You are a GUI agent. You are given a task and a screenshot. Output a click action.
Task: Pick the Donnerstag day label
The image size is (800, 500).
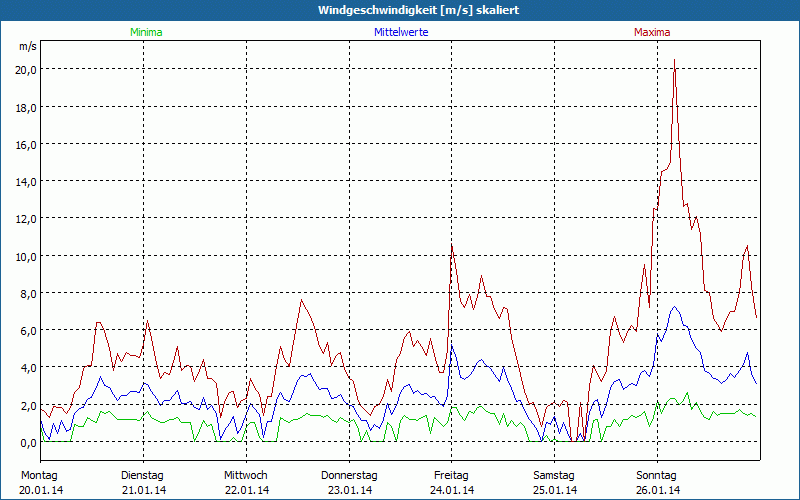(x=349, y=475)
